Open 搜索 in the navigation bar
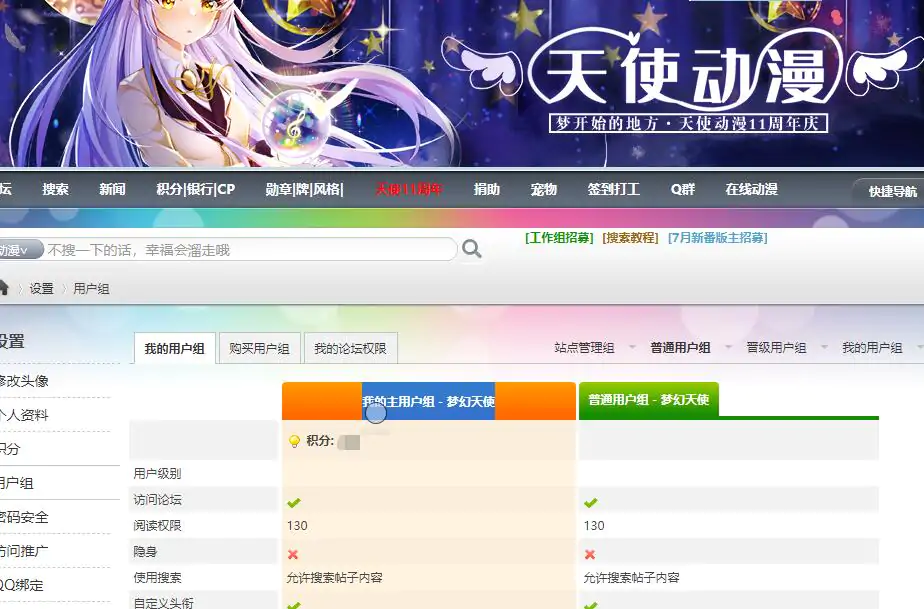The height and width of the screenshot is (609, 924). click(x=55, y=189)
